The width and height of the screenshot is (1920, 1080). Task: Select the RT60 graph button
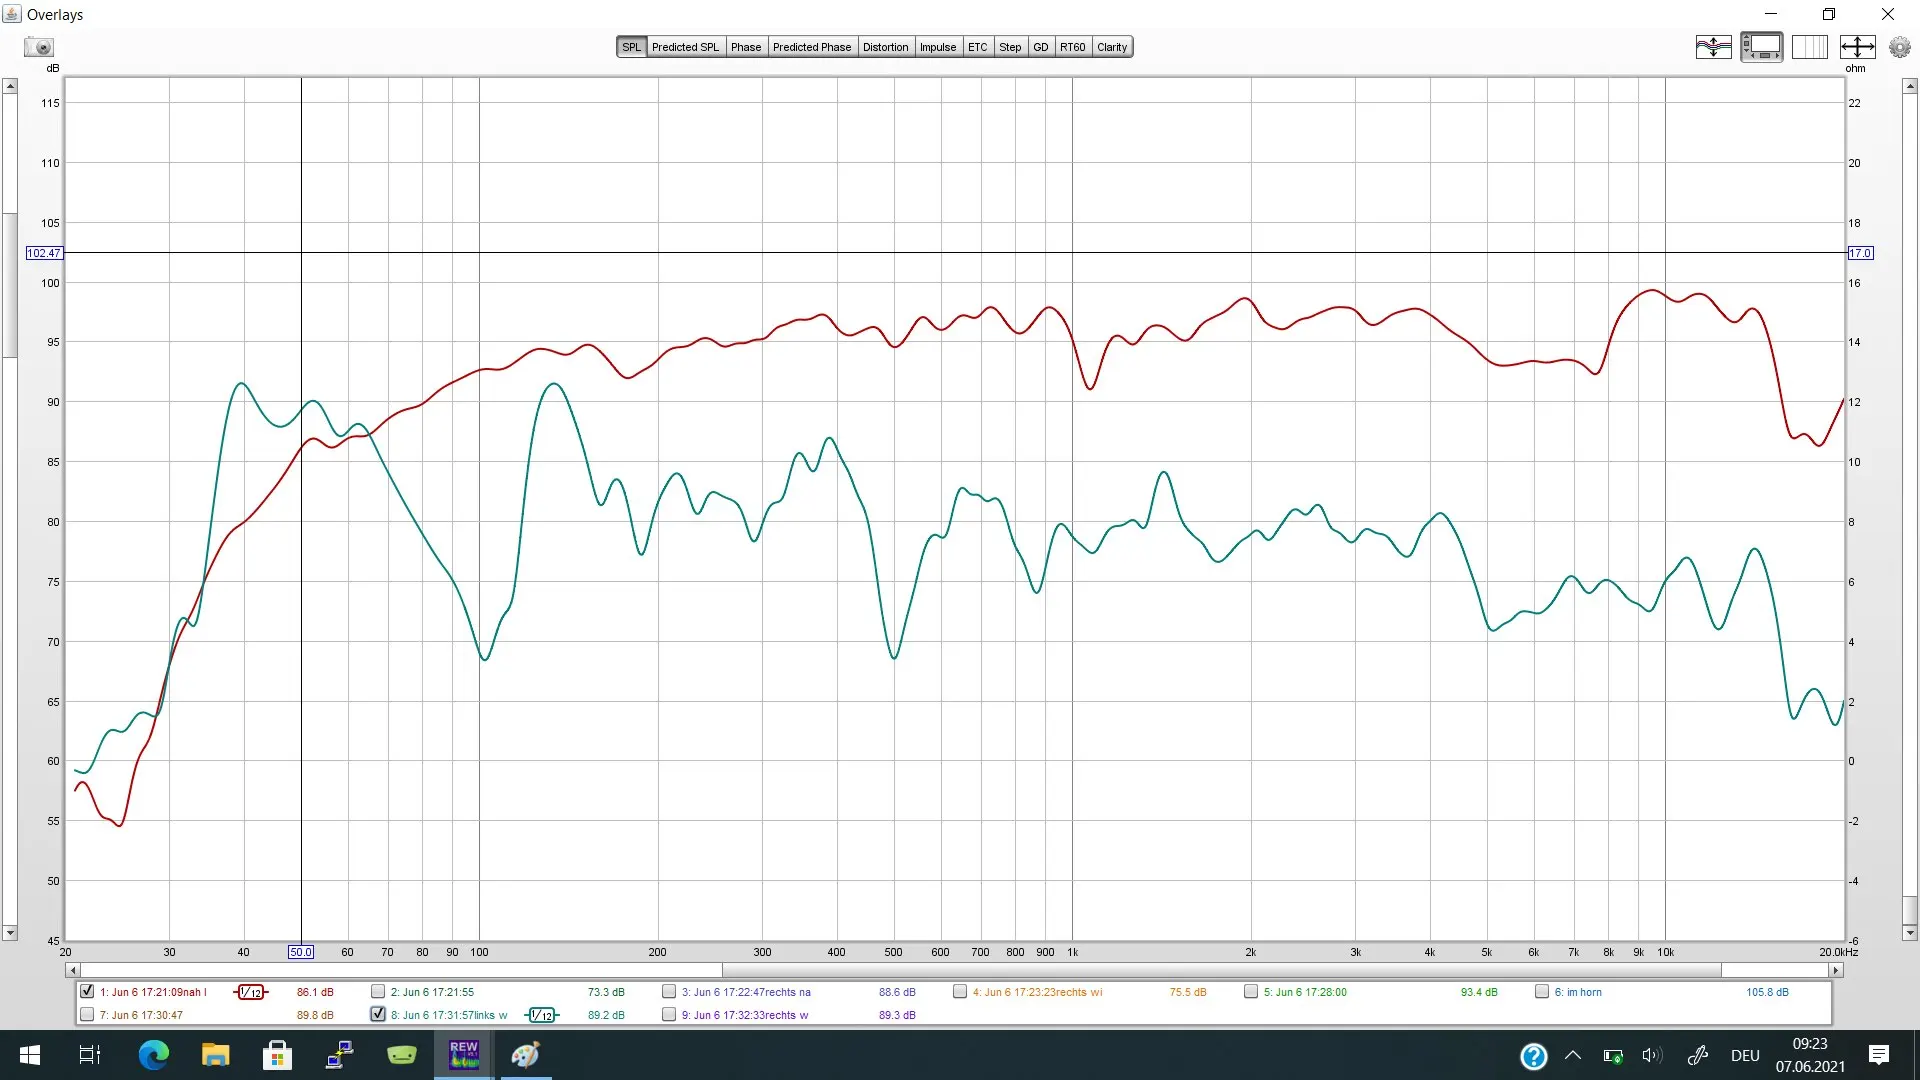1072,47
